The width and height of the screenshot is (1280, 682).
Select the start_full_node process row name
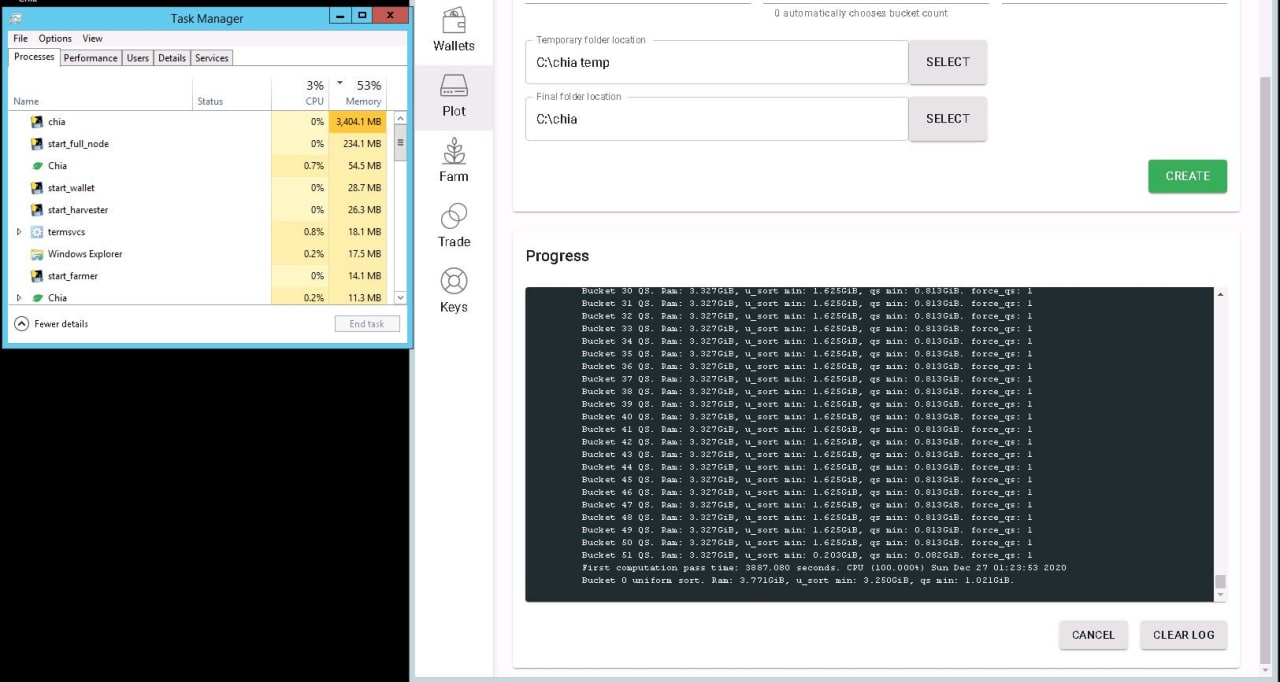(78, 144)
